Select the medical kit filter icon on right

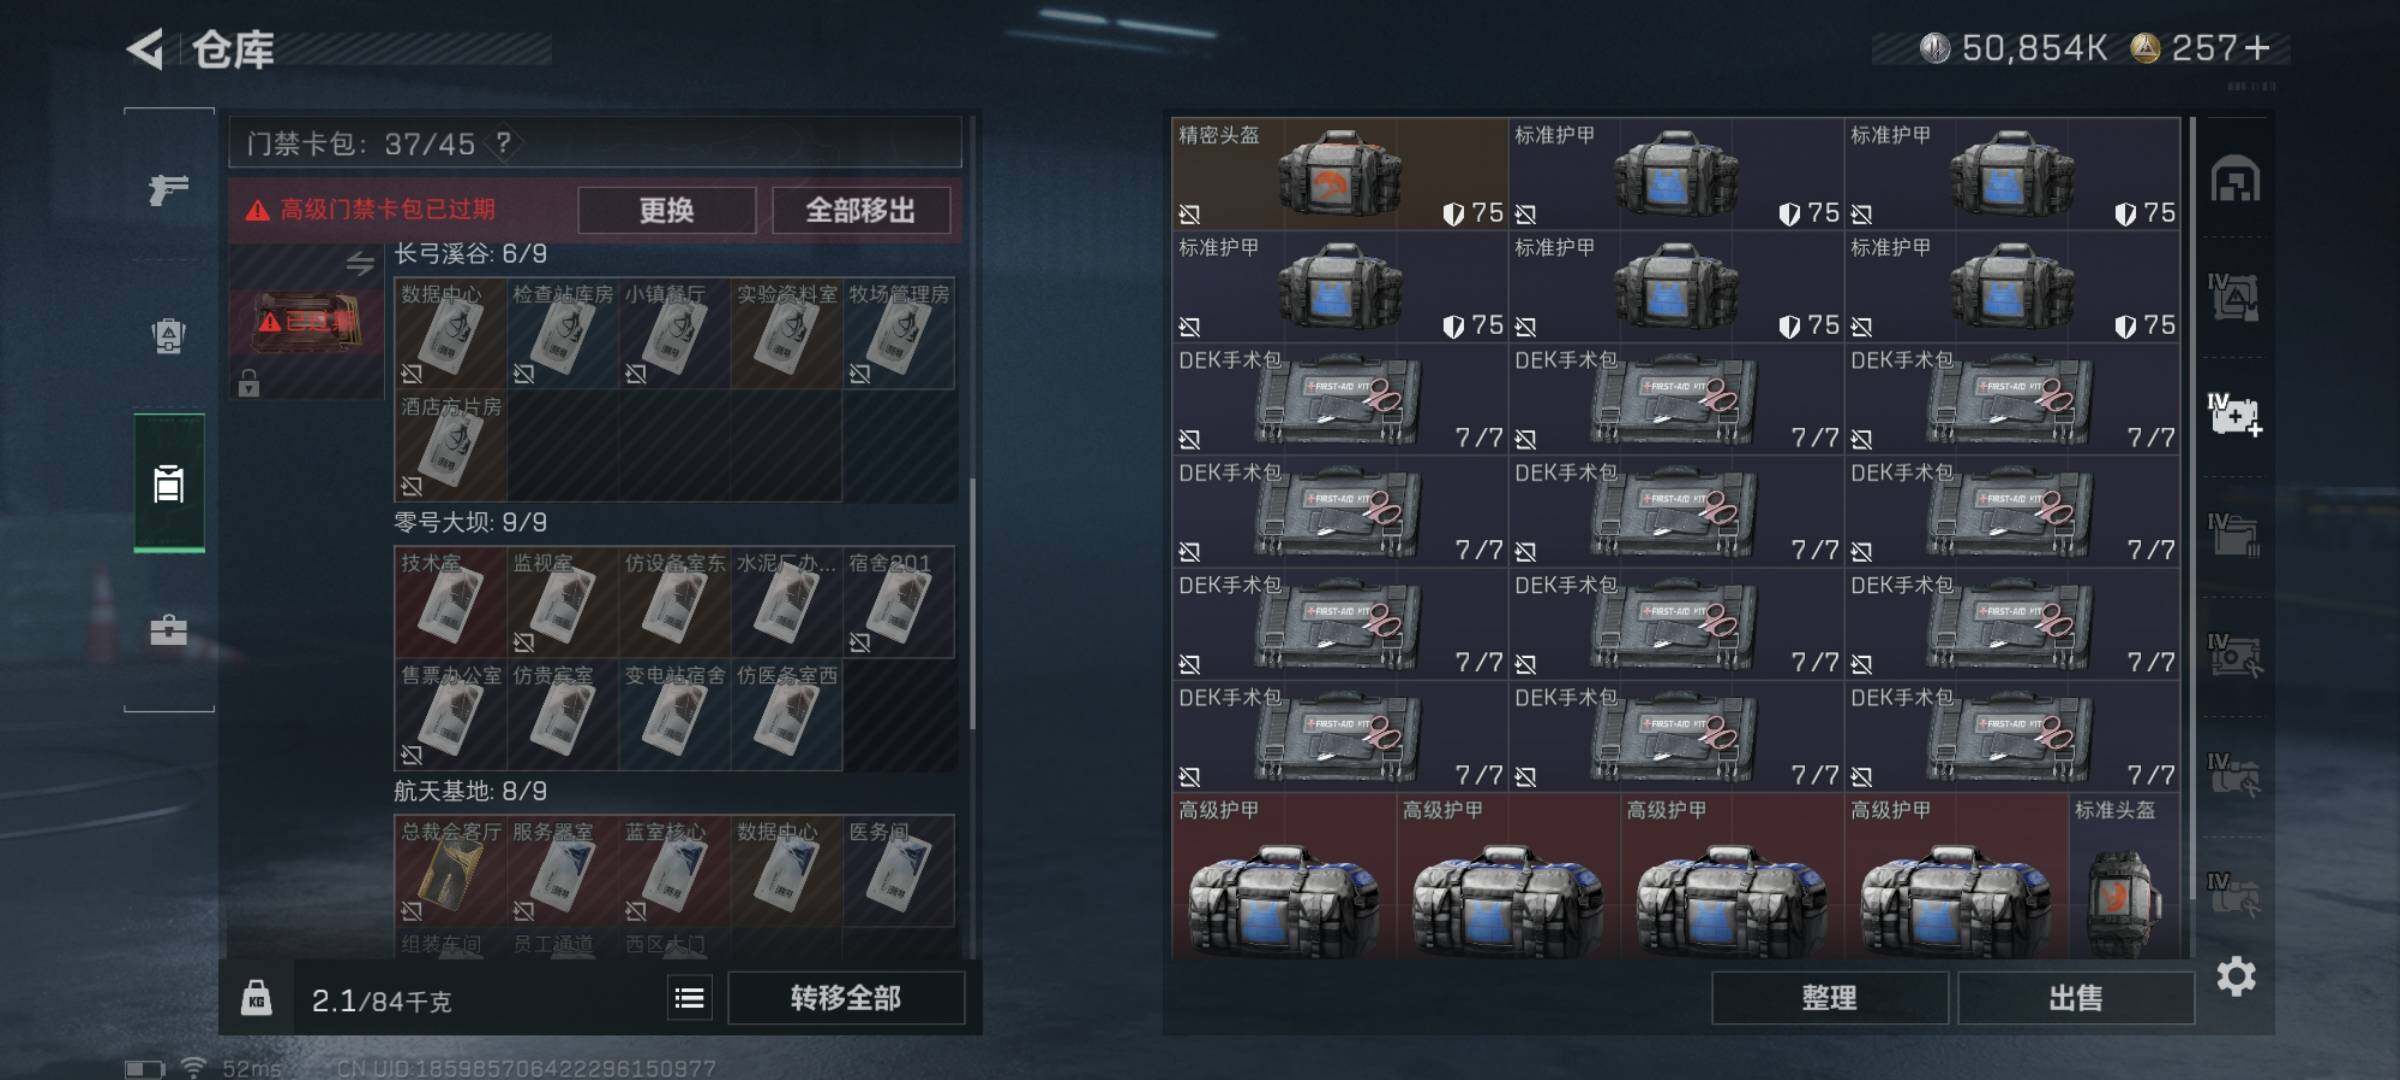[x=2235, y=414]
